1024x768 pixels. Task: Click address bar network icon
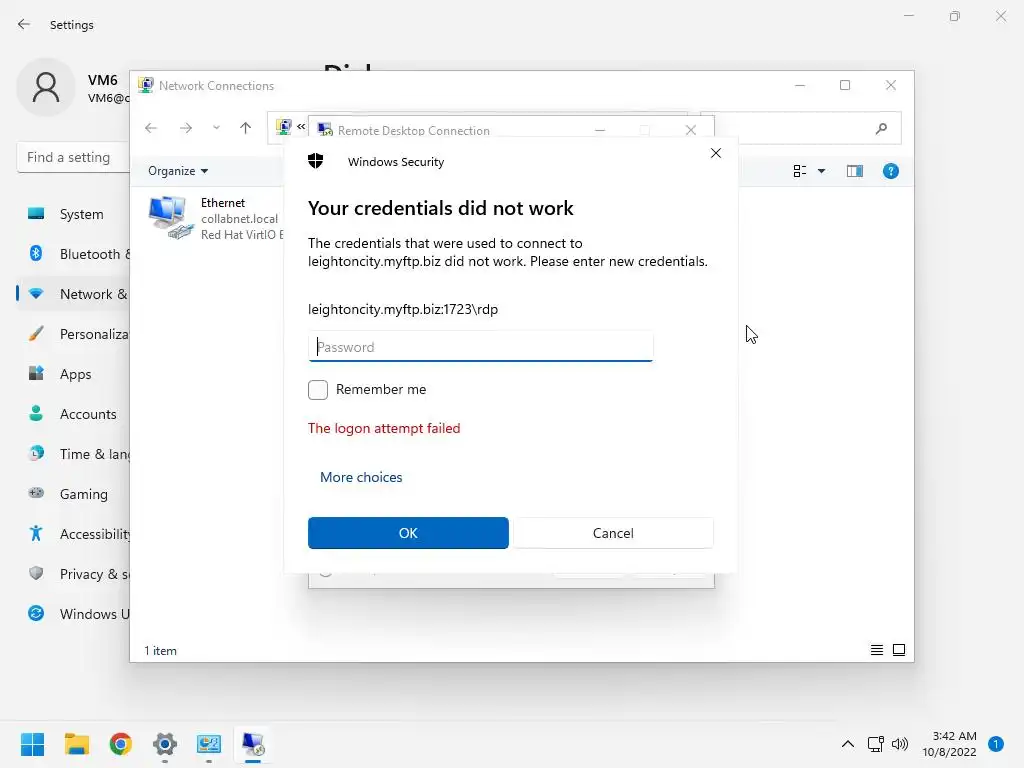pos(283,127)
